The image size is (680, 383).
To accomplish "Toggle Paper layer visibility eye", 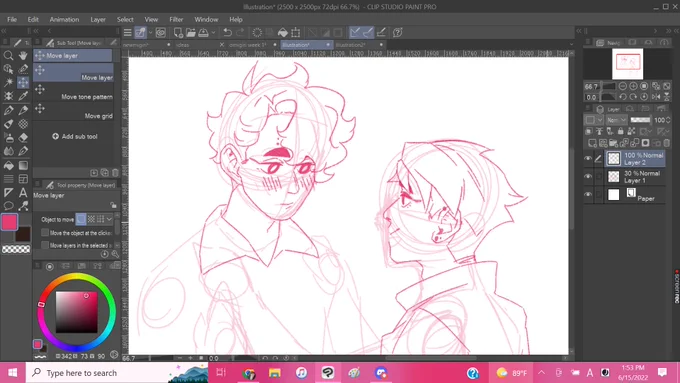I will [x=588, y=194].
